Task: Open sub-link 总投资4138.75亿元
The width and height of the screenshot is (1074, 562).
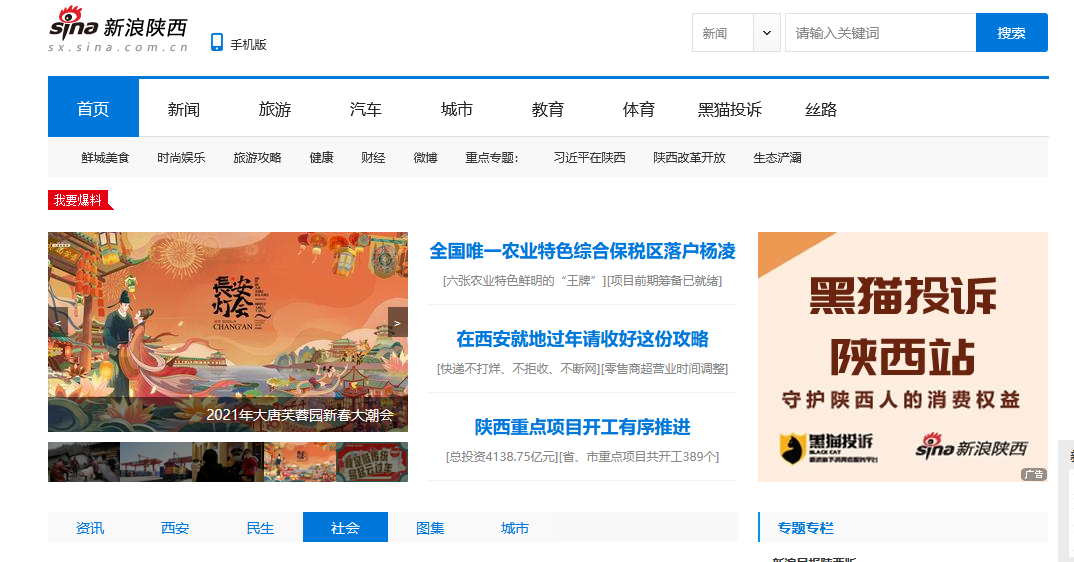Action: [502, 456]
